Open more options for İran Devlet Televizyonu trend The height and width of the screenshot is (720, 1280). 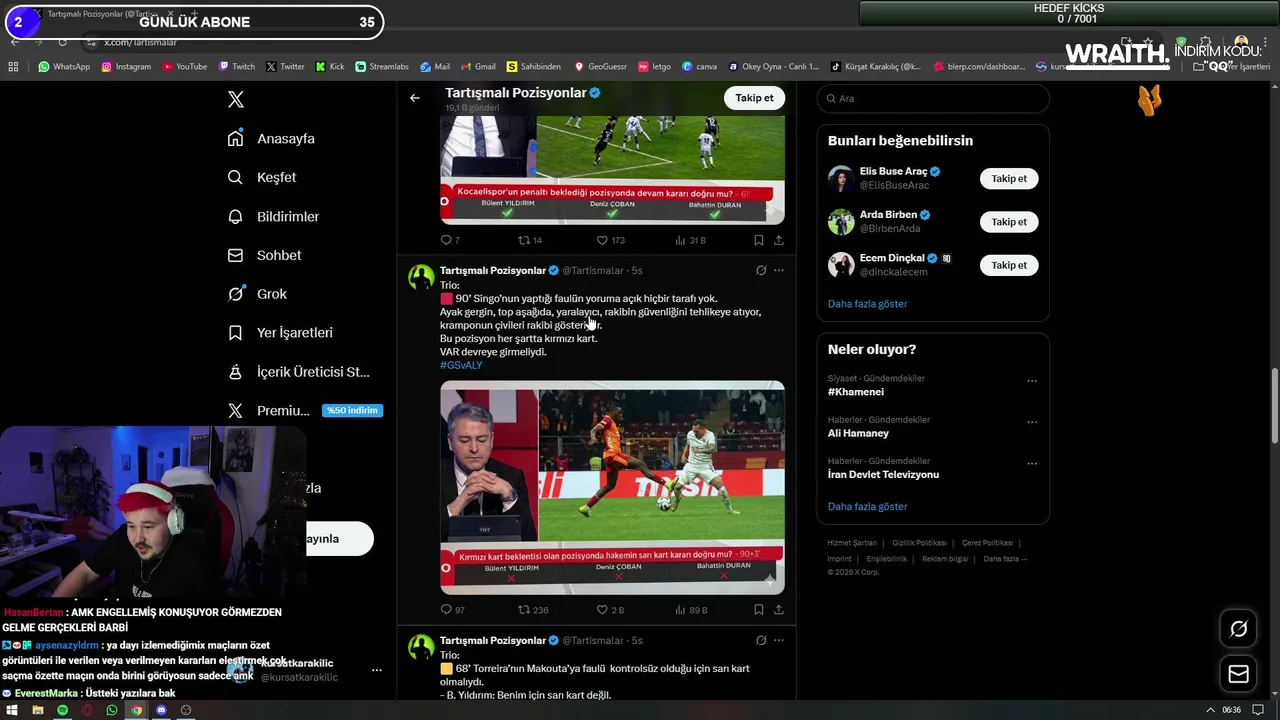(1032, 463)
